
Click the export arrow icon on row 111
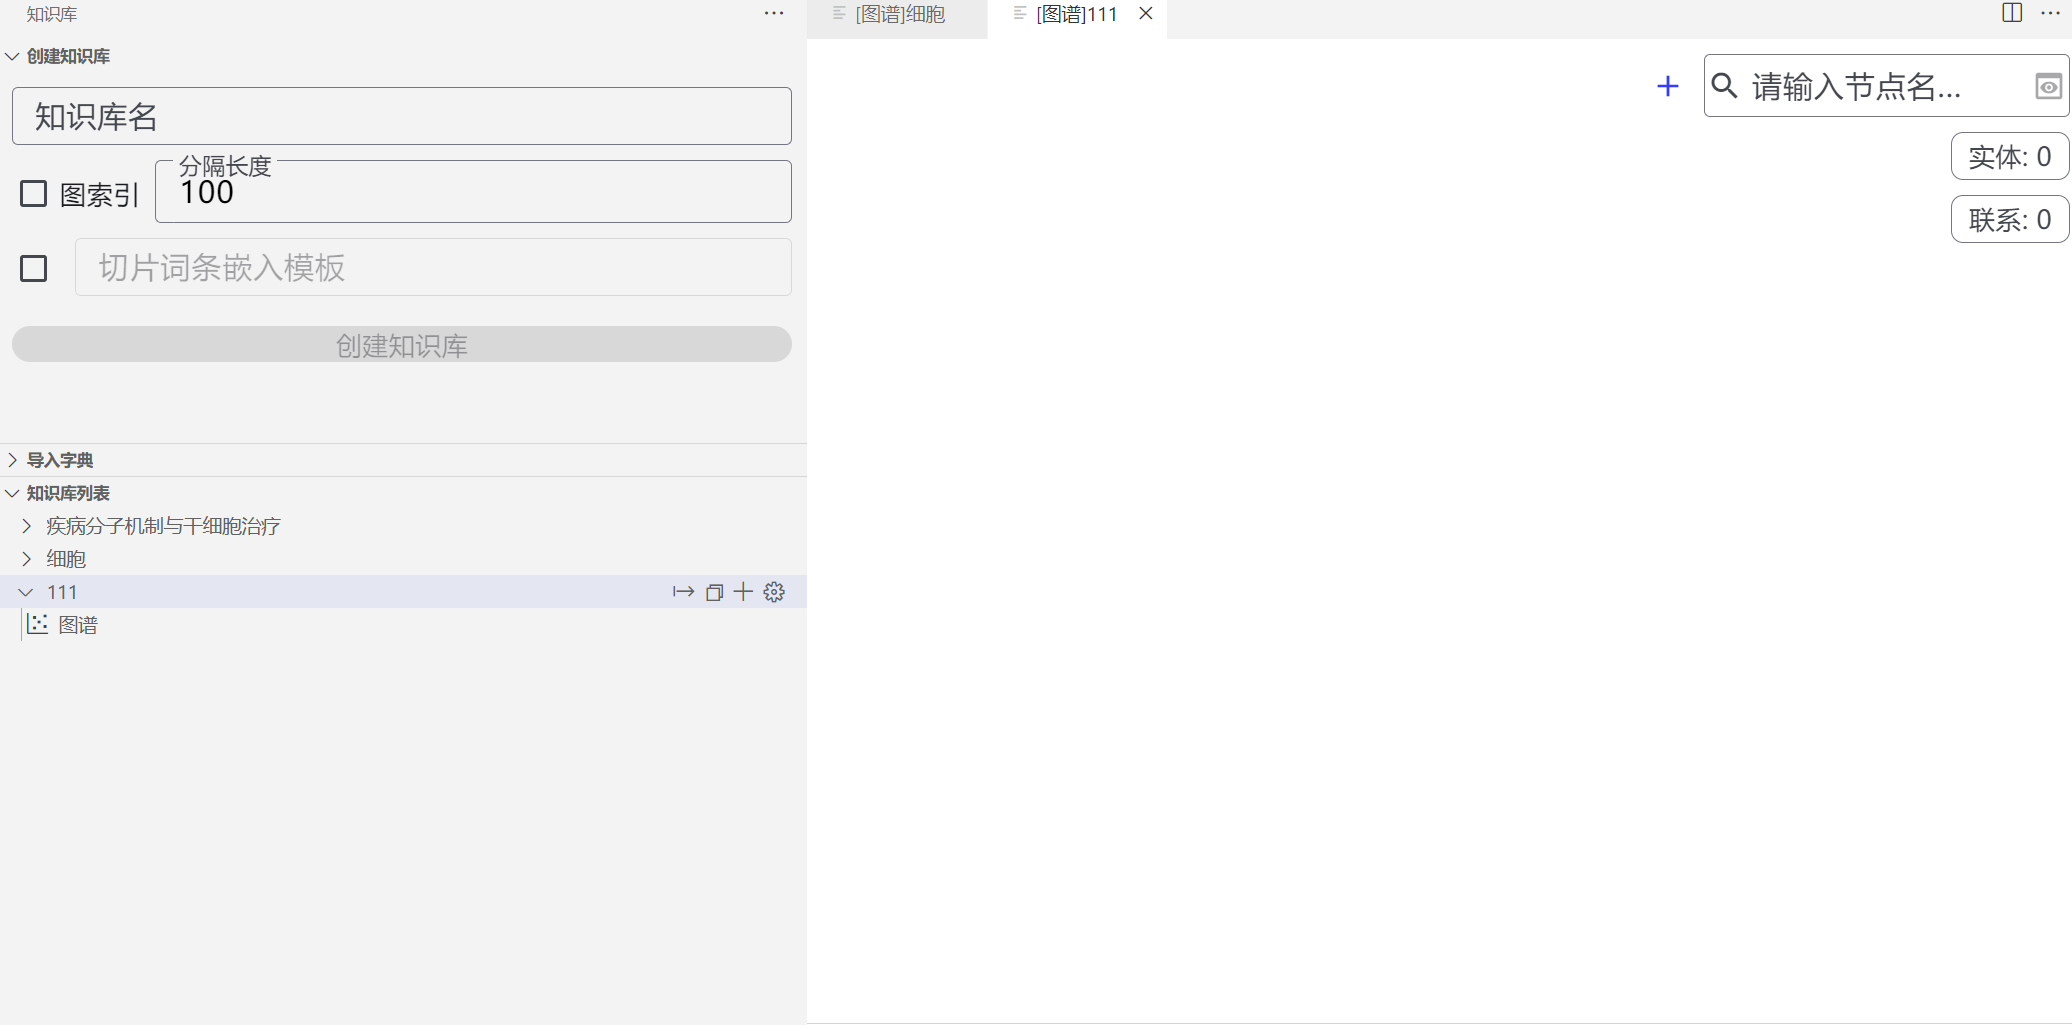tap(683, 592)
